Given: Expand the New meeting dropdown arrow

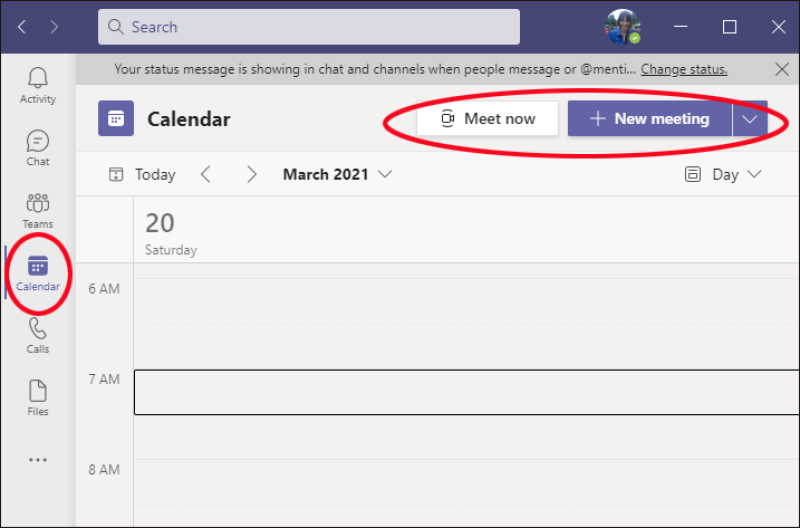Looking at the screenshot, I should coord(749,118).
